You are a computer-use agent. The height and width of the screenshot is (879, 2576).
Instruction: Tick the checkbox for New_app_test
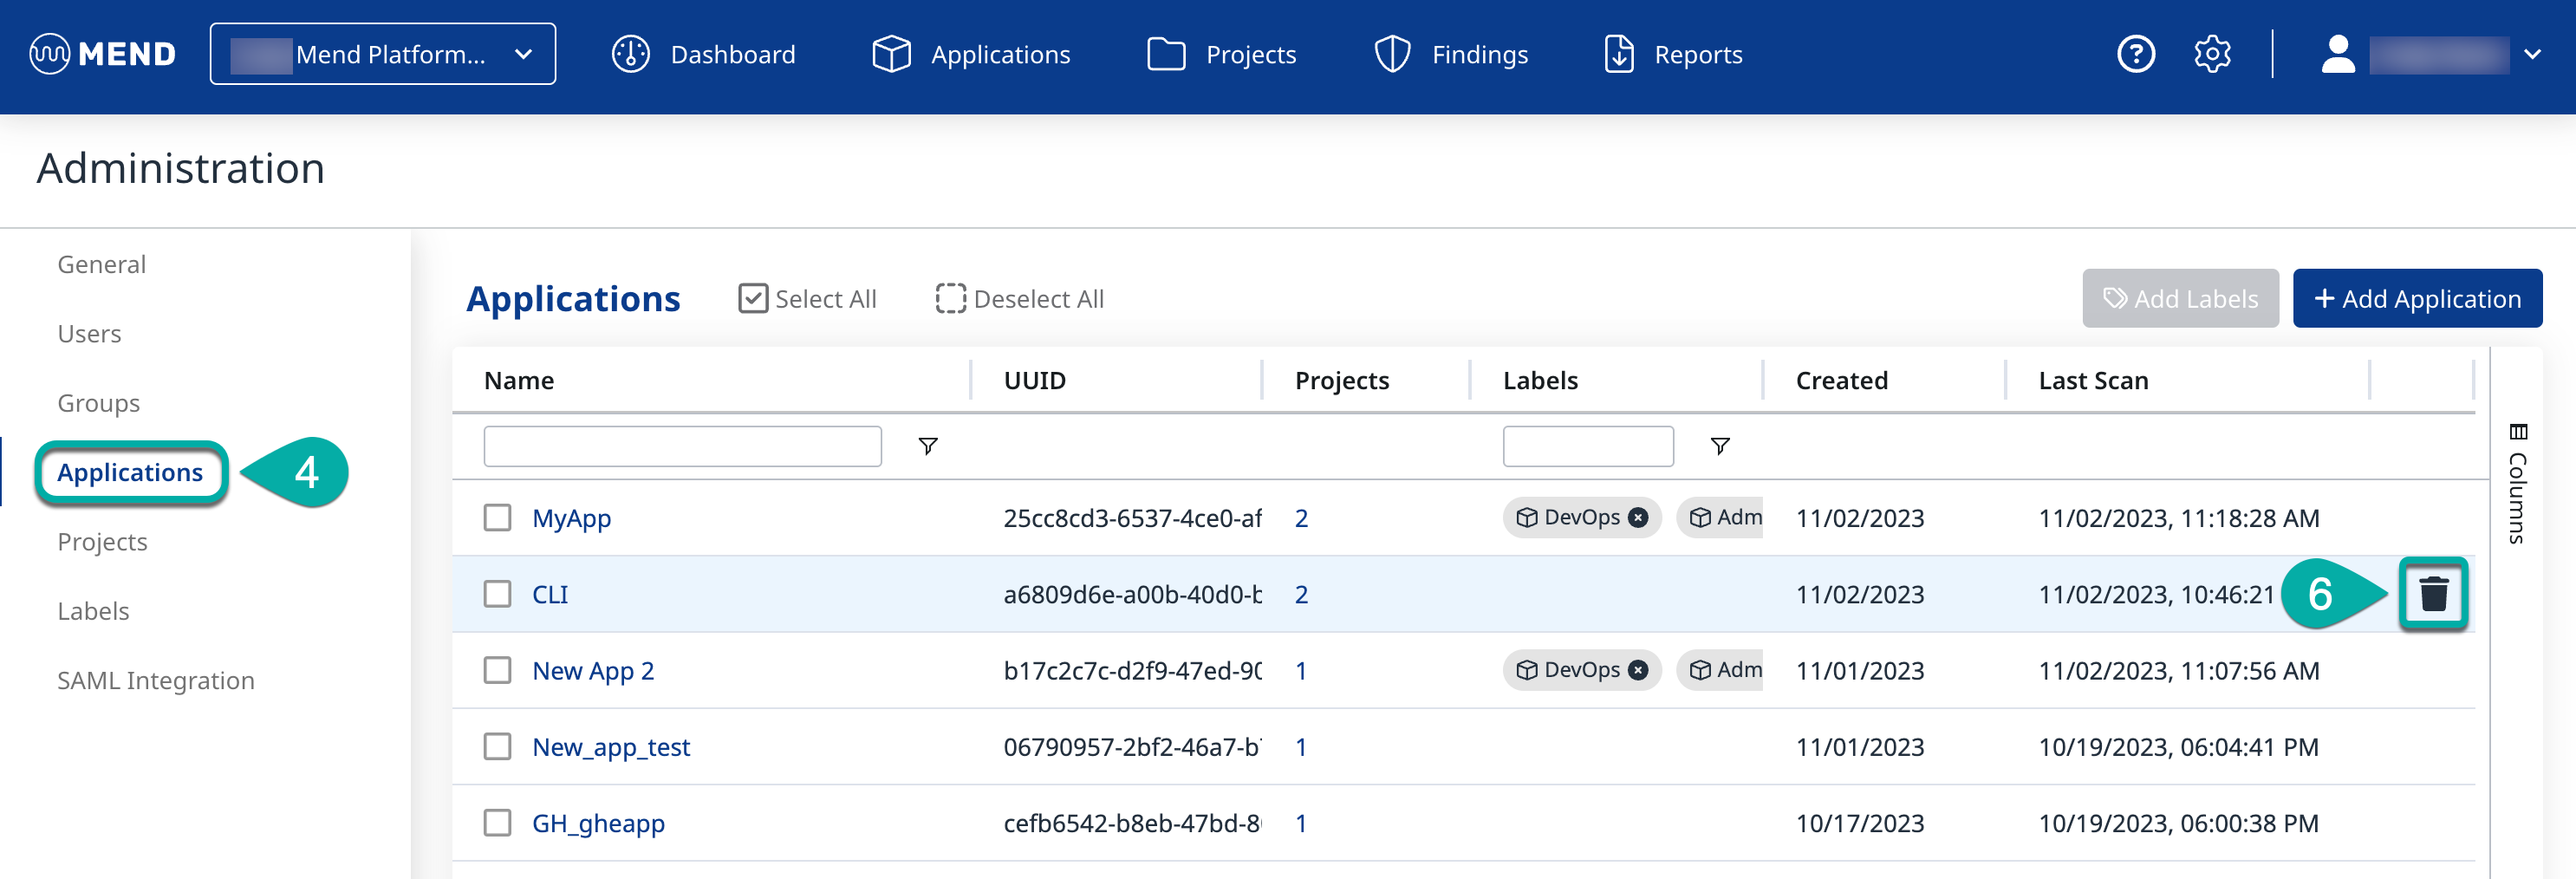(x=497, y=747)
